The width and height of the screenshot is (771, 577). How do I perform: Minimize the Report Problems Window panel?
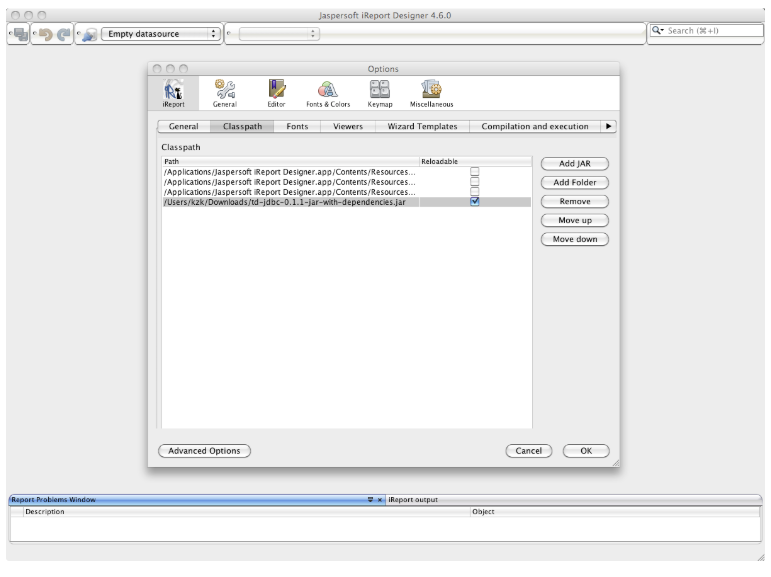click(370, 500)
